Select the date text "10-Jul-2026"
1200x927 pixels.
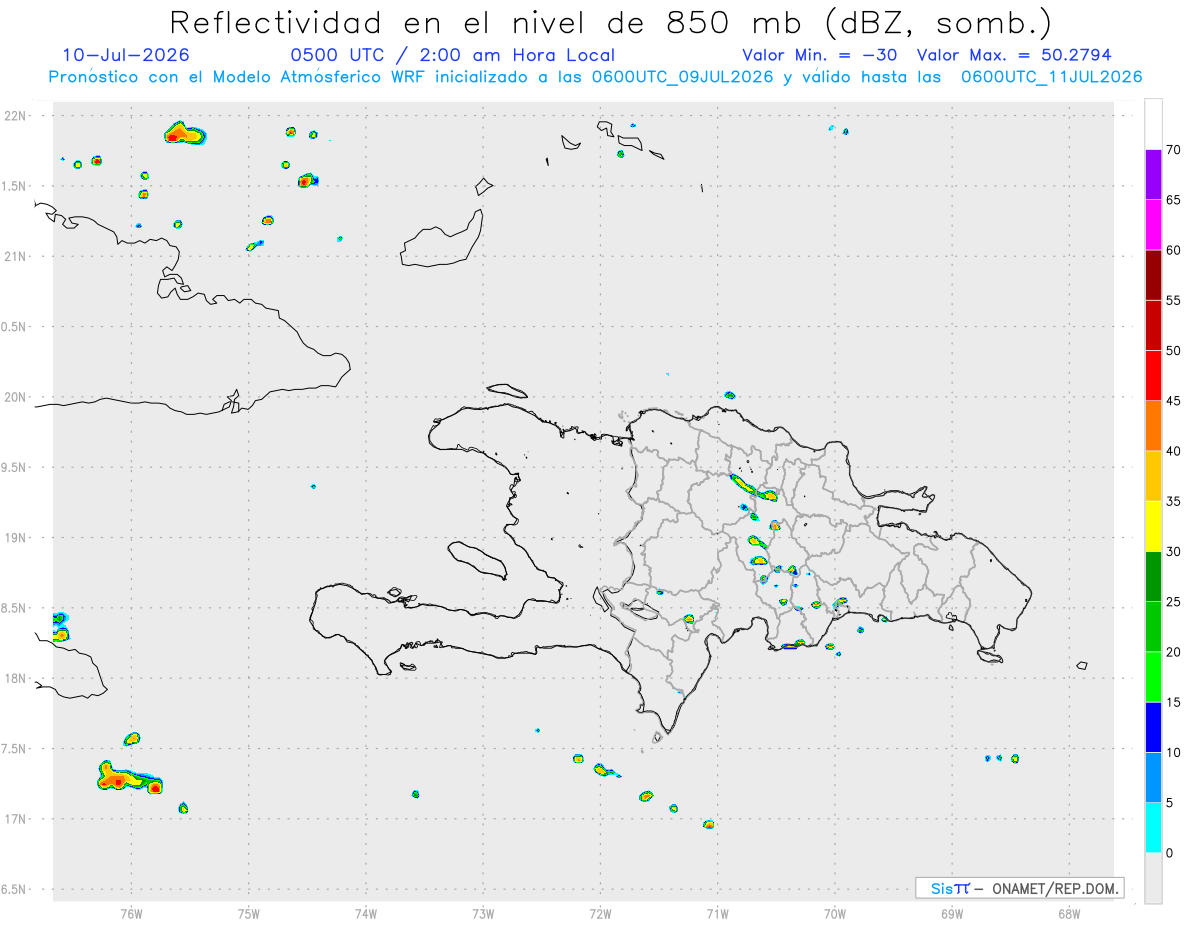(126, 55)
